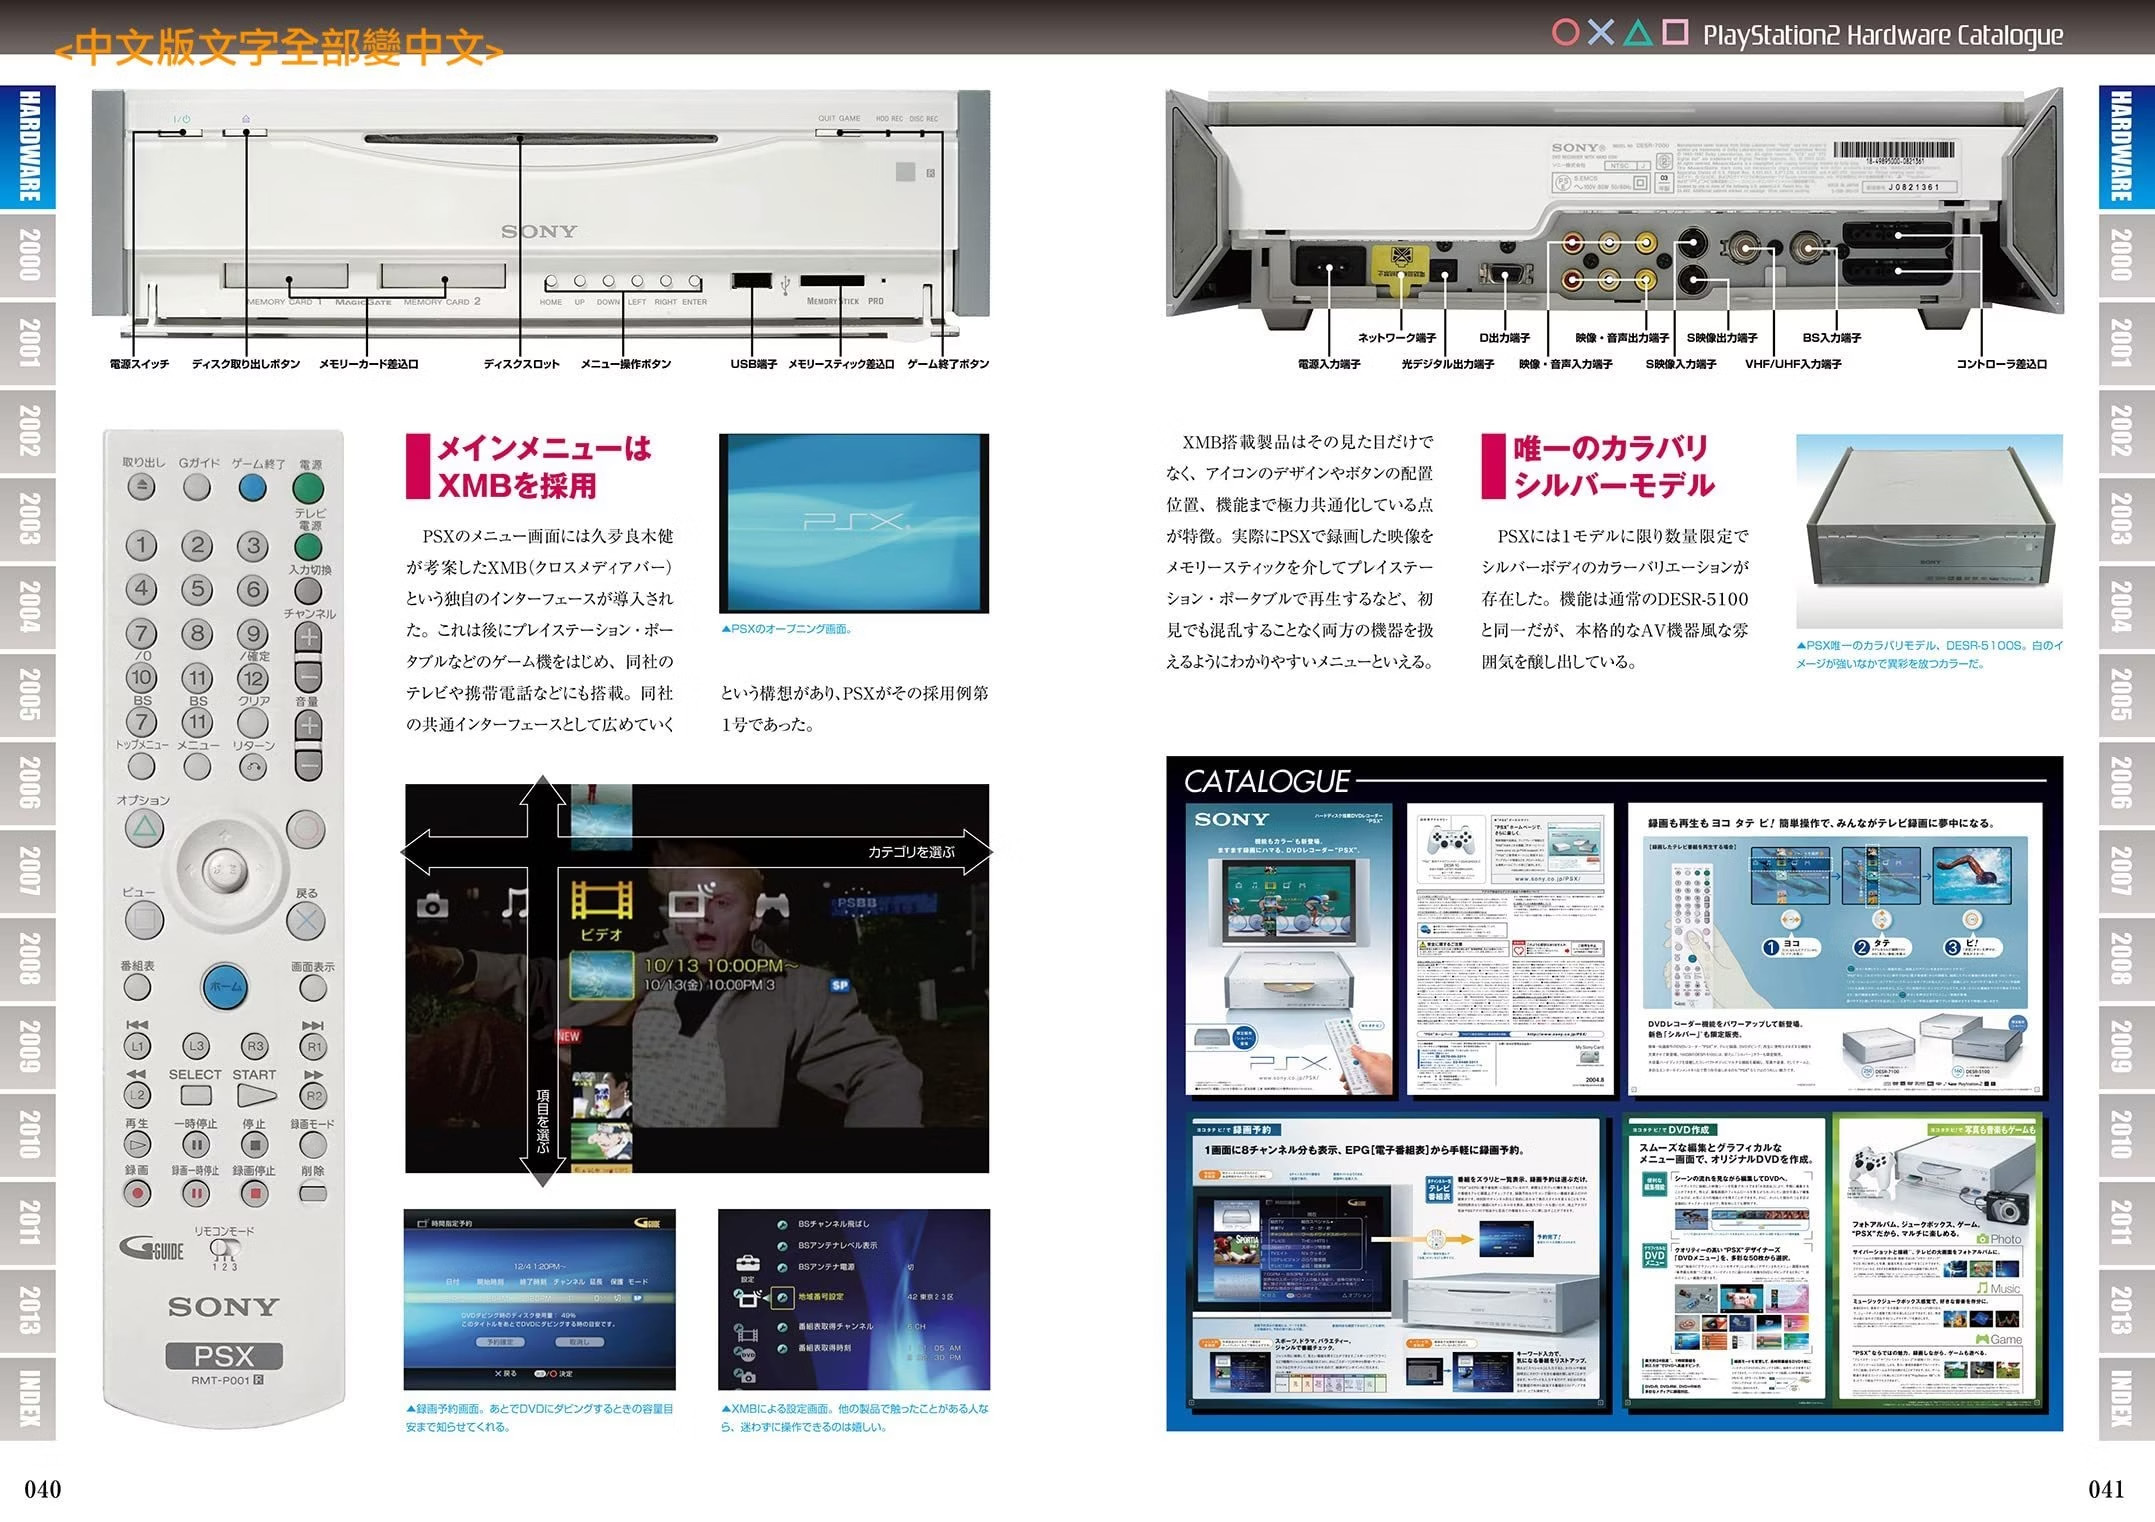Screen dimensions: 2155x1522
Task: Click the red 録画 record button on remote
Action: (138, 1193)
